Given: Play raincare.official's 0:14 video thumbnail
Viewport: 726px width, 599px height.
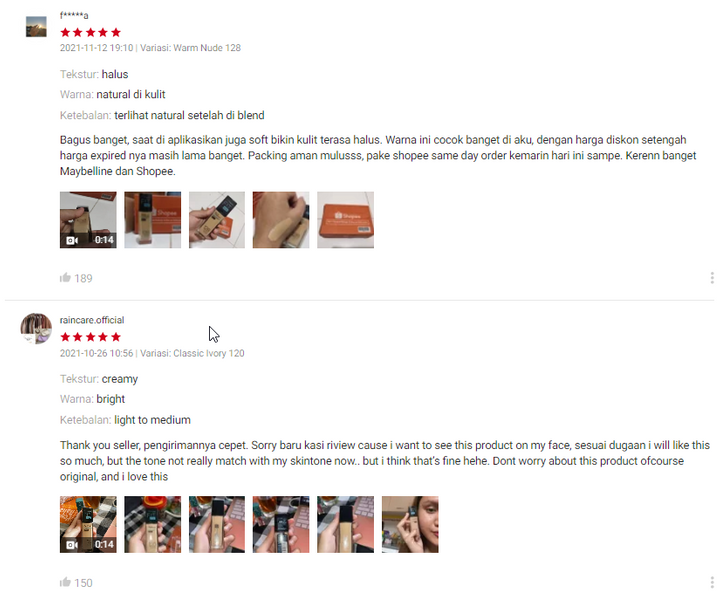Looking at the screenshot, I should click(x=88, y=524).
